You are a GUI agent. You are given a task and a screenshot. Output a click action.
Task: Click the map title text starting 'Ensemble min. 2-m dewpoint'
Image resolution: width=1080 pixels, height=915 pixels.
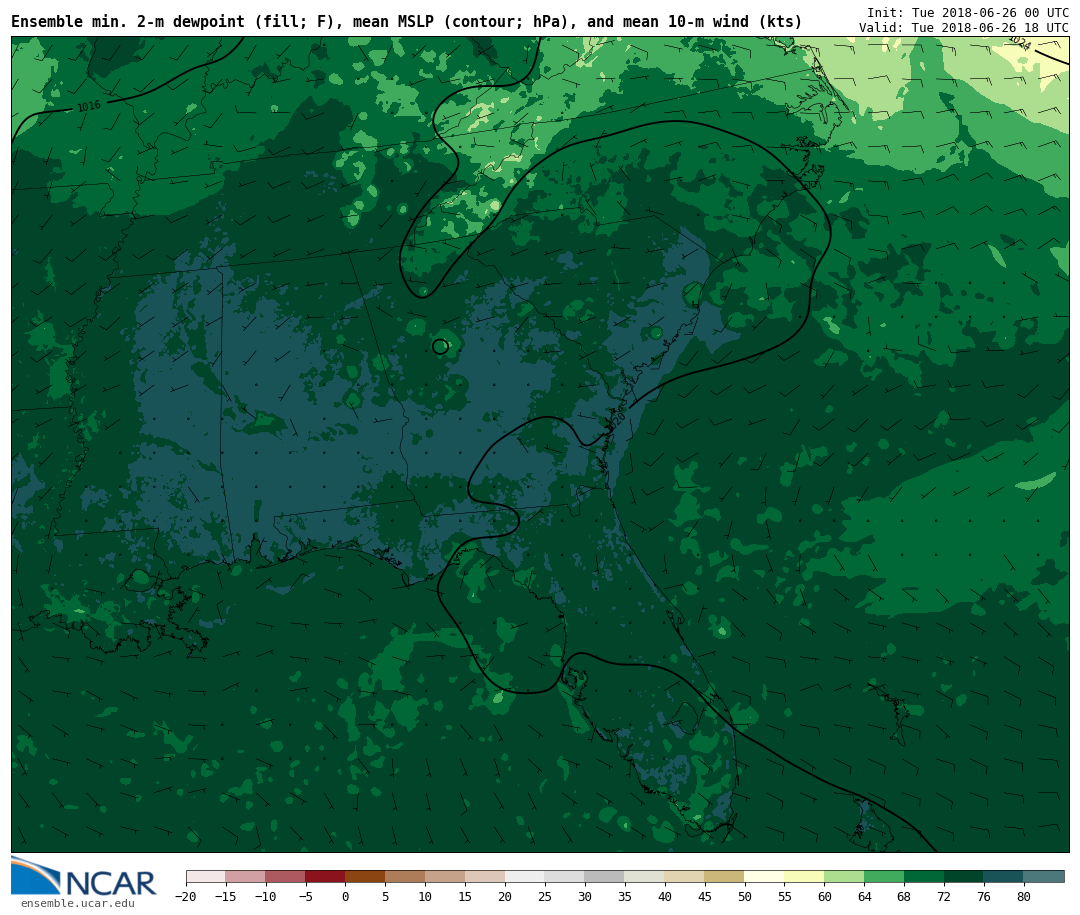[406, 22]
